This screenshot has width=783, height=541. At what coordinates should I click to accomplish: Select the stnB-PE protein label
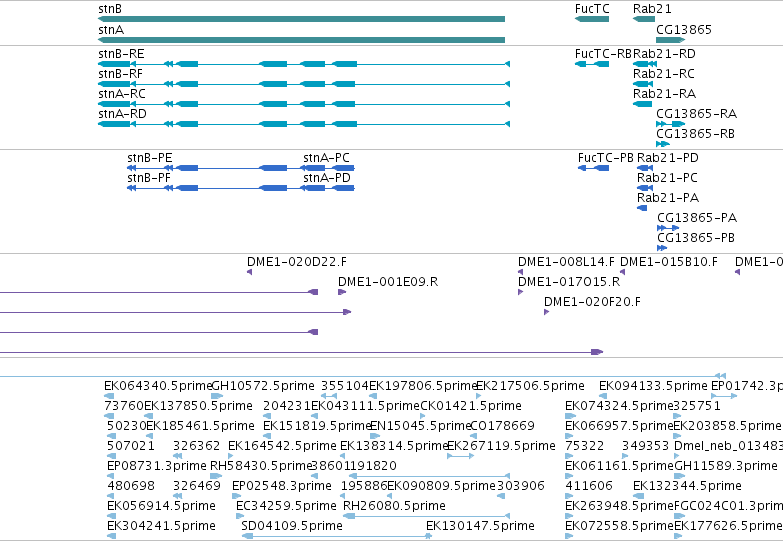[150, 158]
